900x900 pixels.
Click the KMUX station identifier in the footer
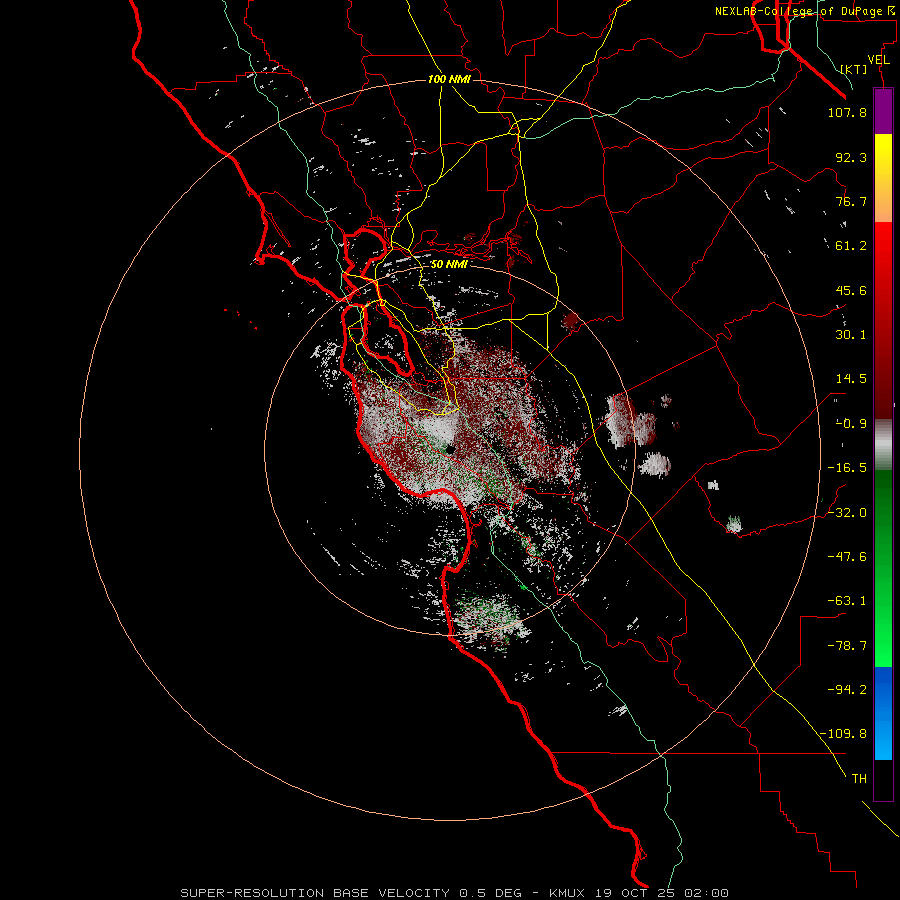(x=567, y=893)
